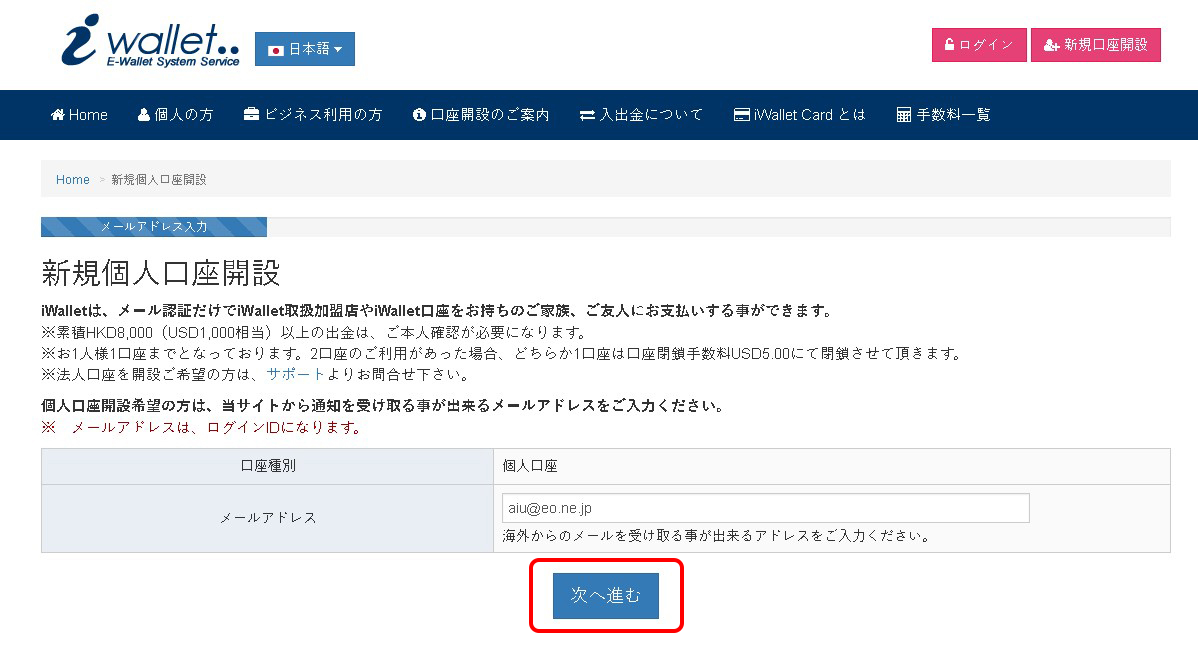This screenshot has width=1198, height=650.
Task: Click the card icon beside iWallet Card
Action: pos(741,115)
